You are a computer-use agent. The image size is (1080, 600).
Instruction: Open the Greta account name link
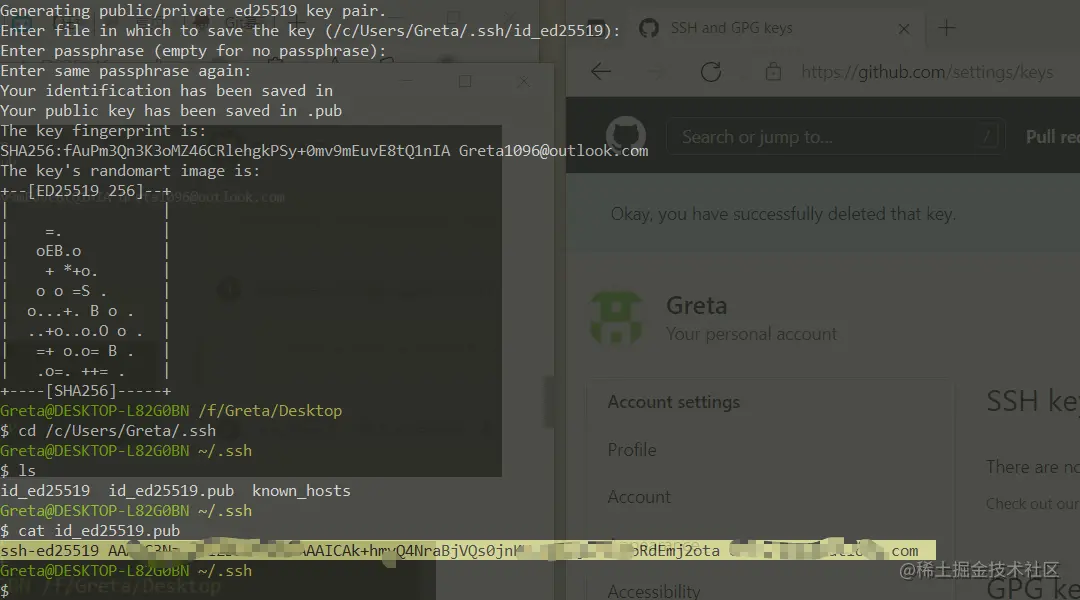pos(696,305)
